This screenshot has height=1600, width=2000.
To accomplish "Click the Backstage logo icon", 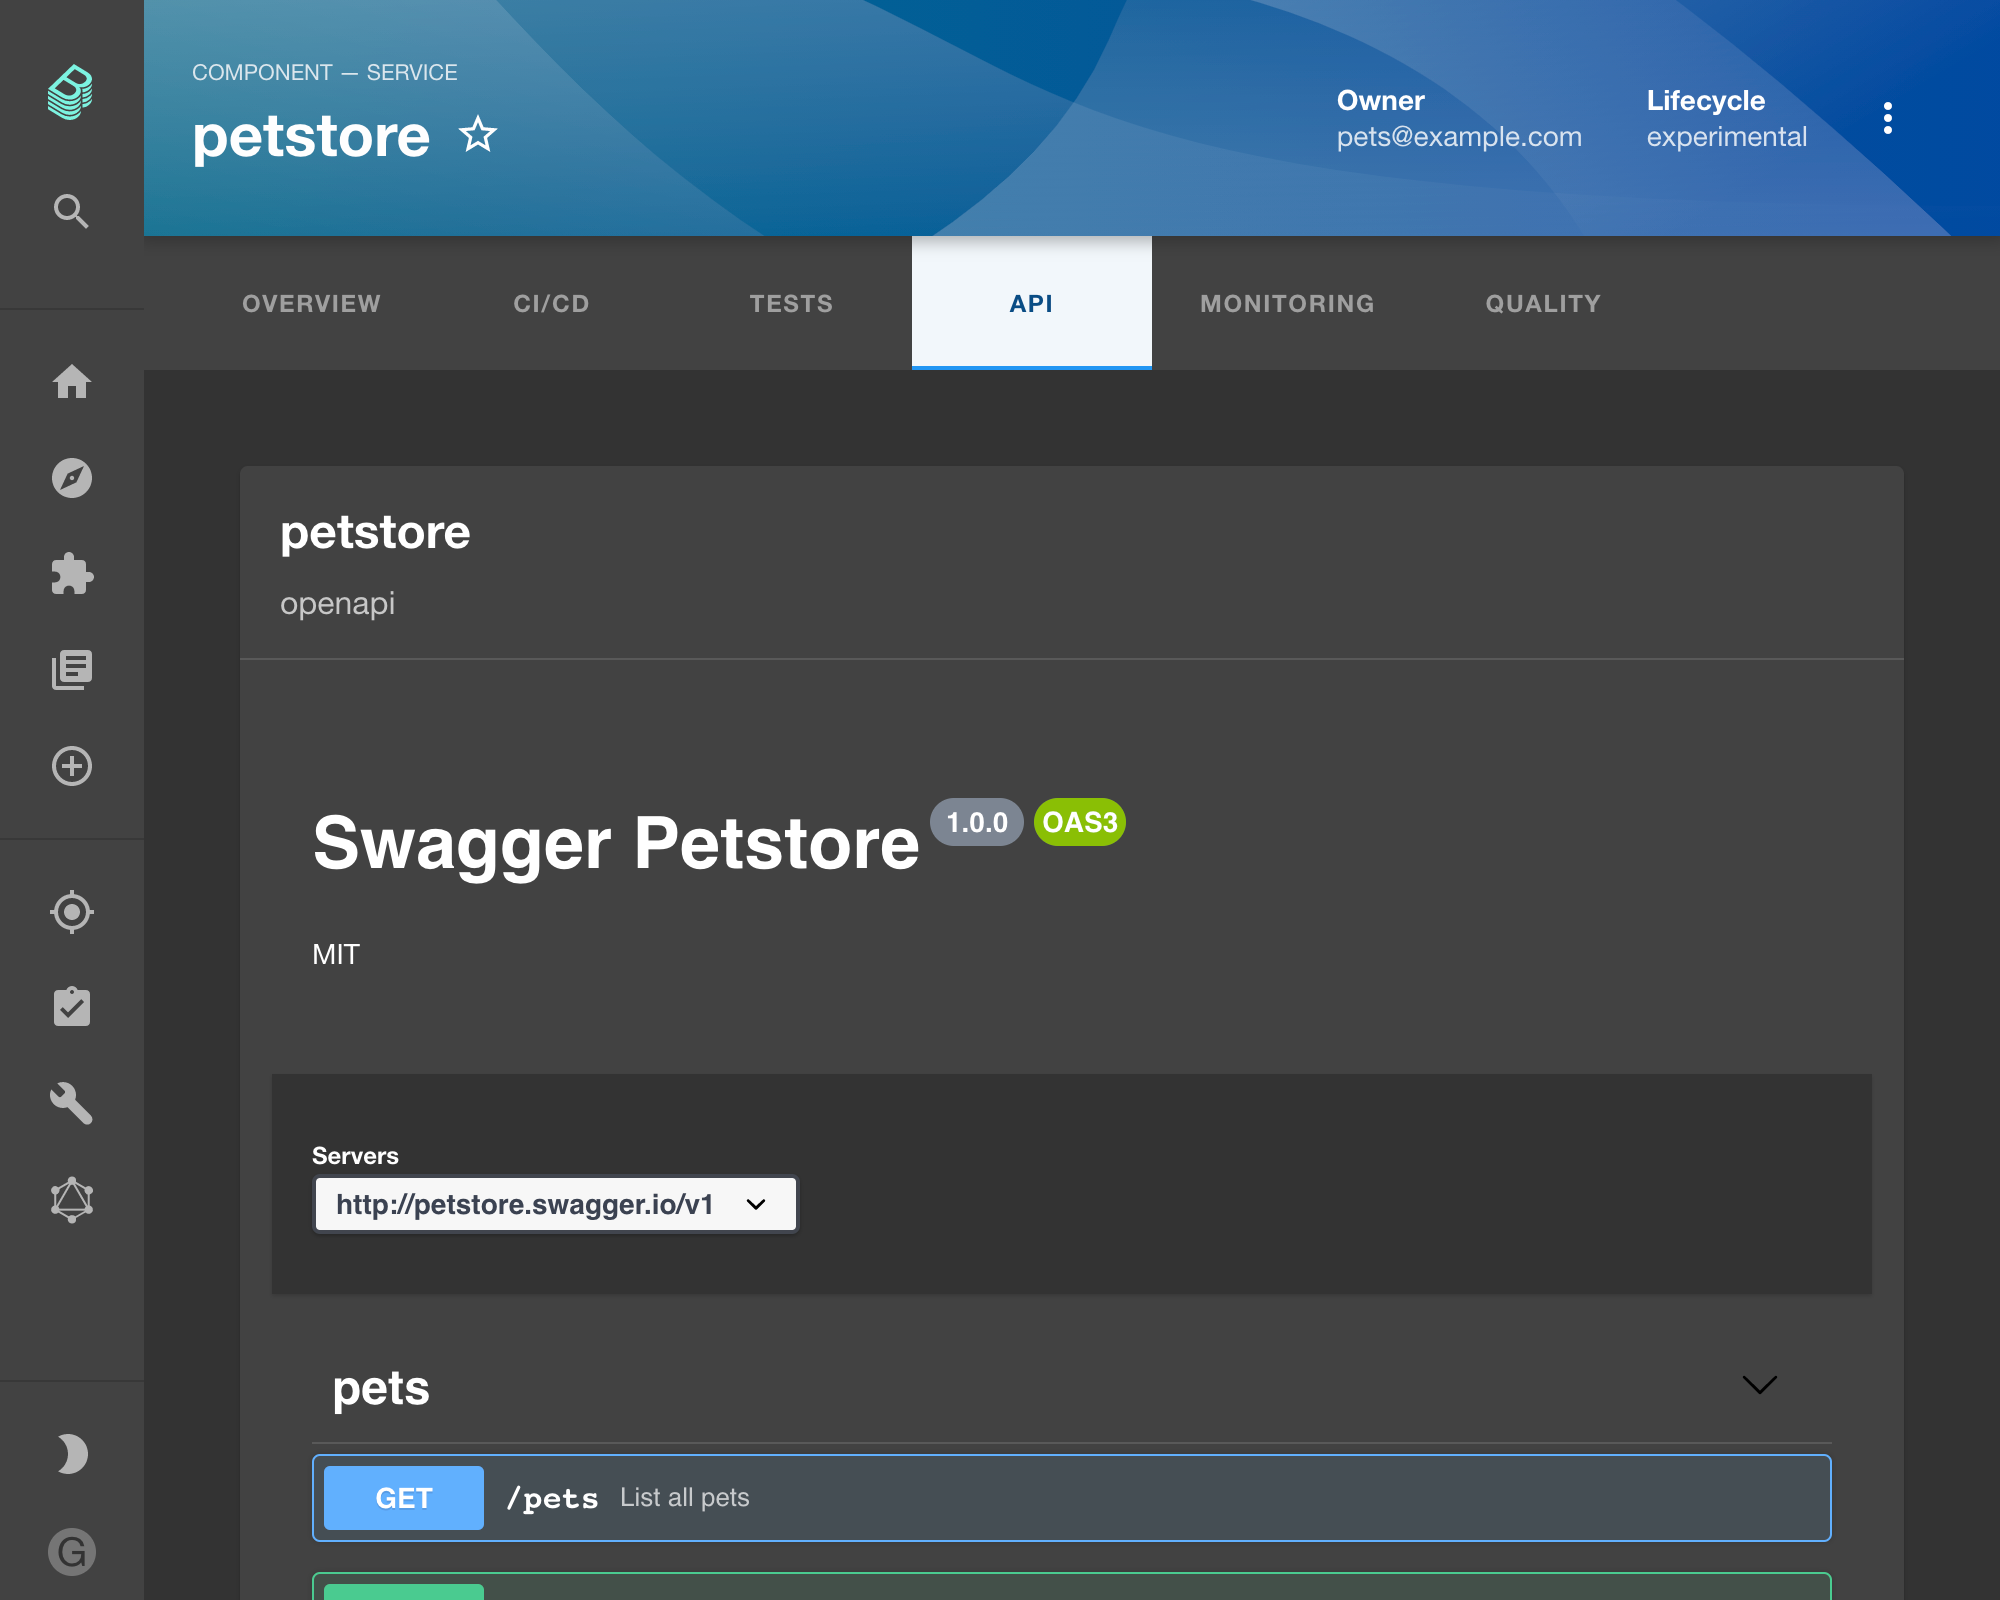I will point(71,92).
